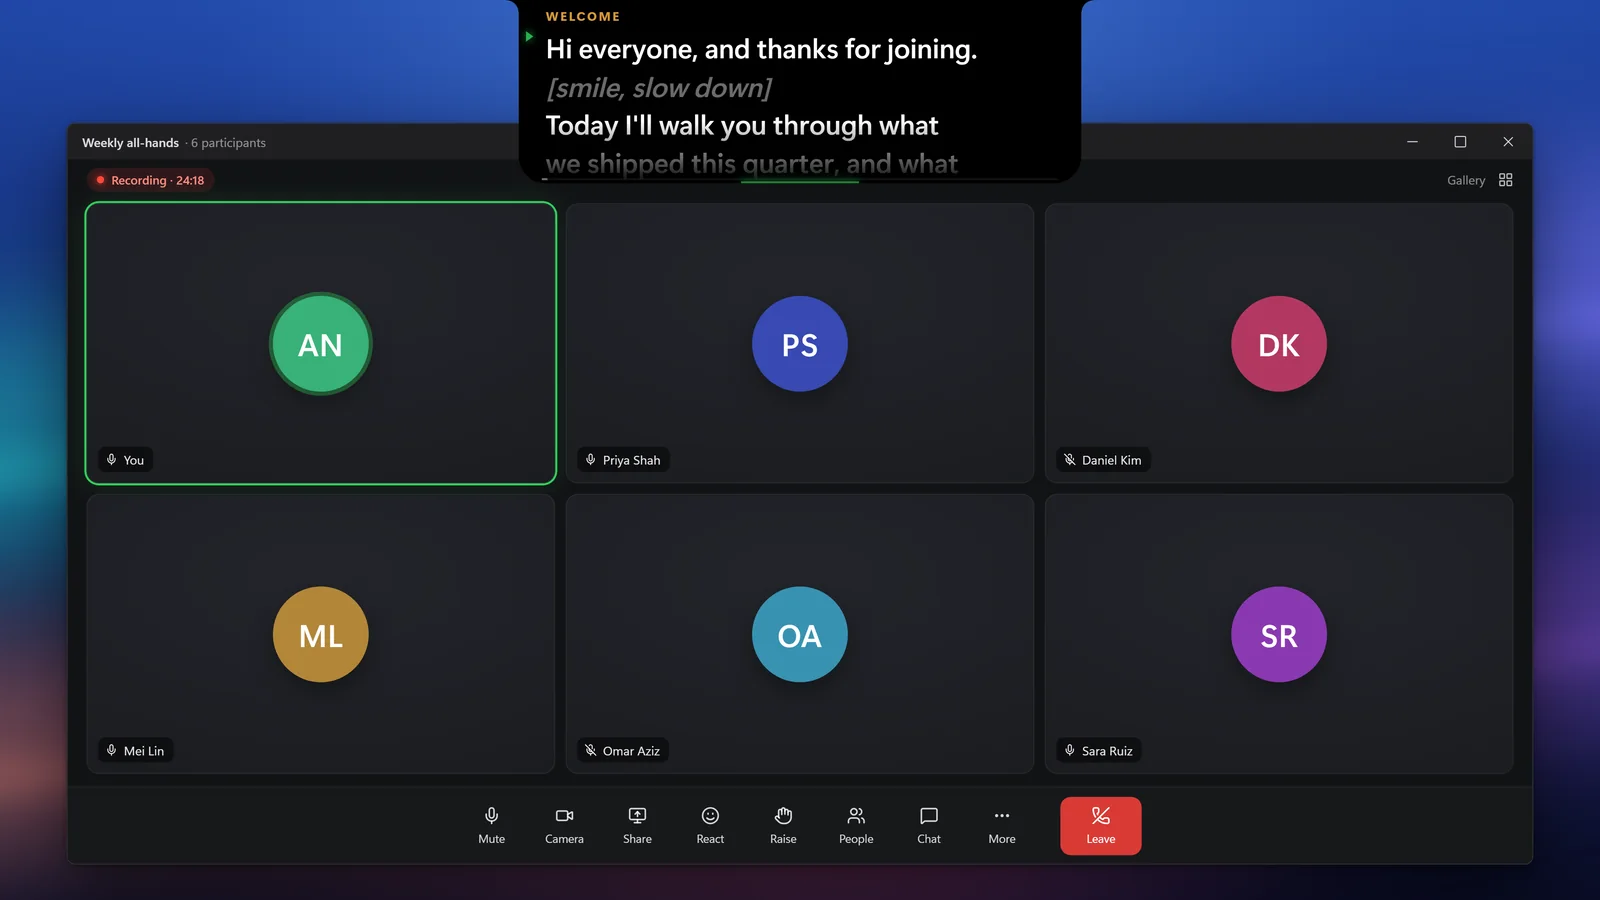Click the Sara Ruiz name label

1107,751
